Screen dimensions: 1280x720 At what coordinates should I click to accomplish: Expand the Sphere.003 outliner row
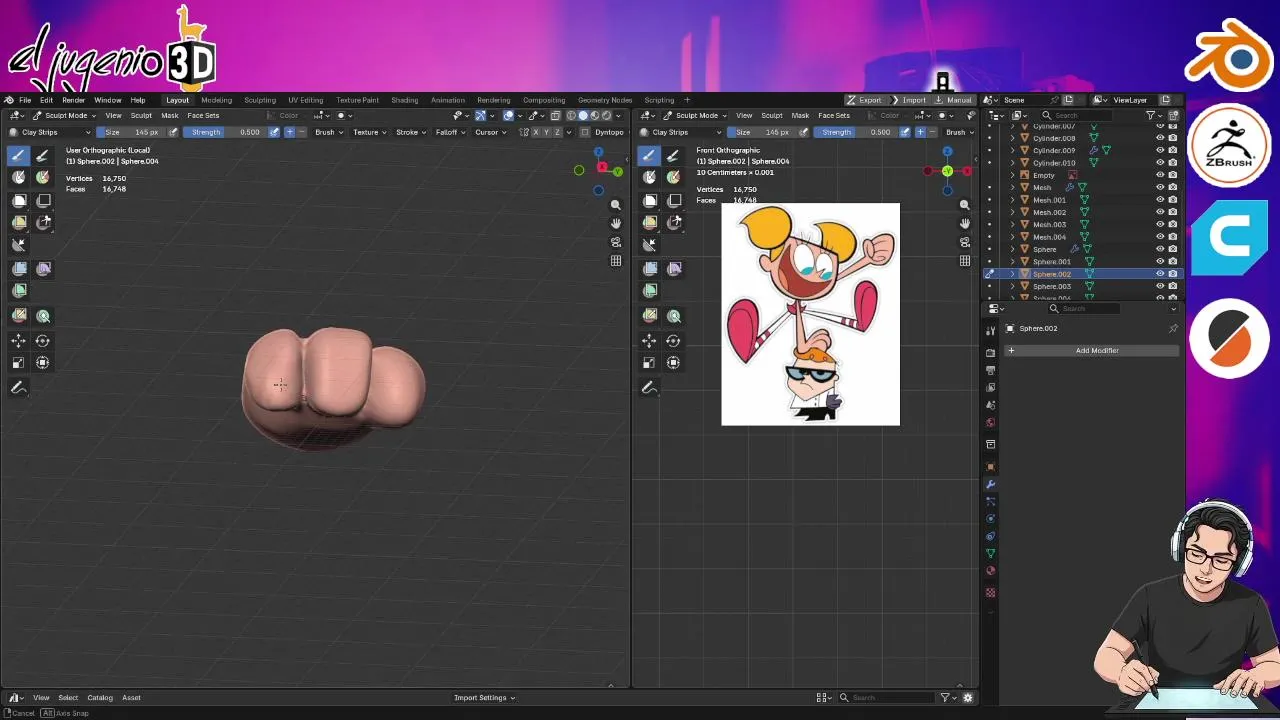tap(1012, 286)
